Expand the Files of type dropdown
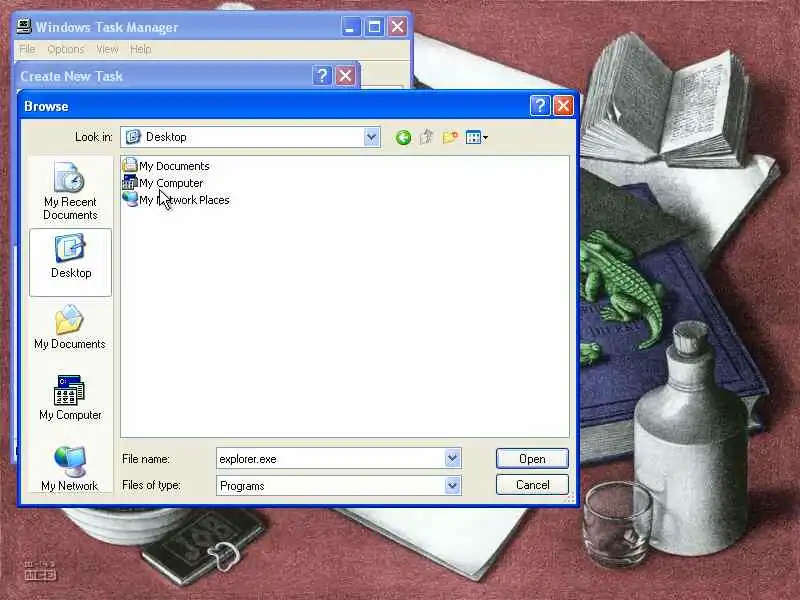 [453, 485]
